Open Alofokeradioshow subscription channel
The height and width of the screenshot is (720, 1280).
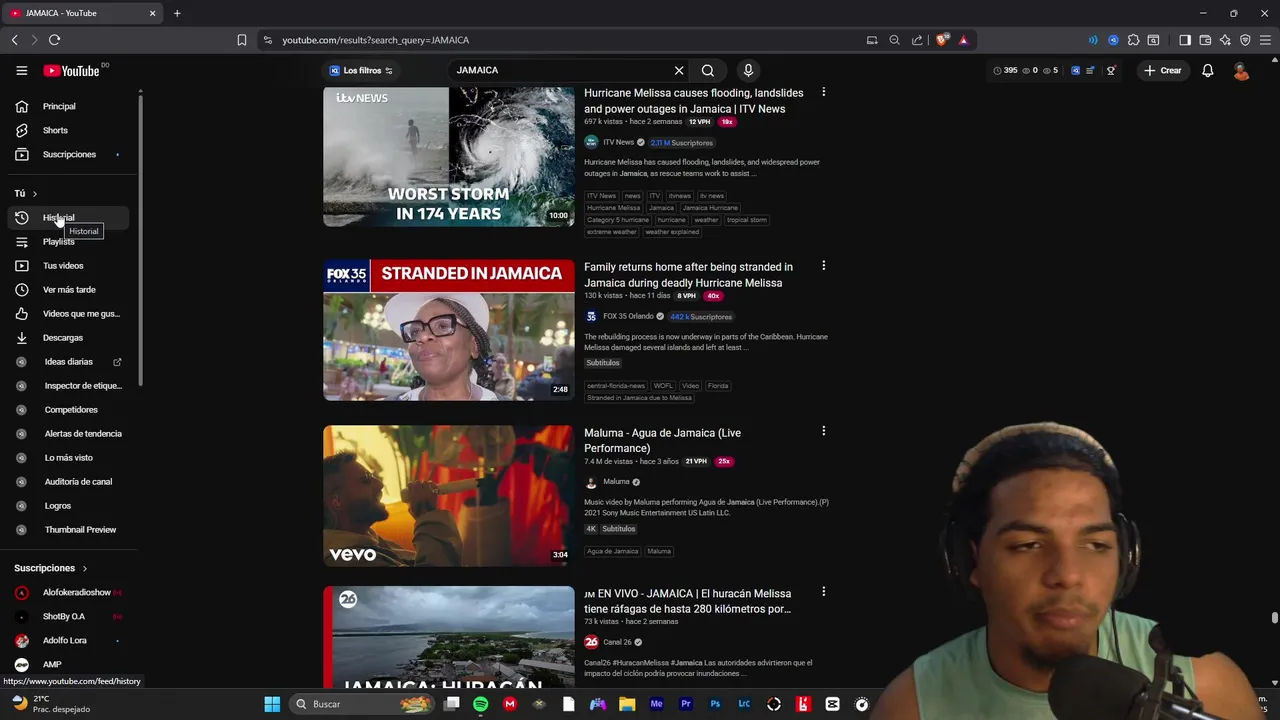pyautogui.click(x=70, y=592)
